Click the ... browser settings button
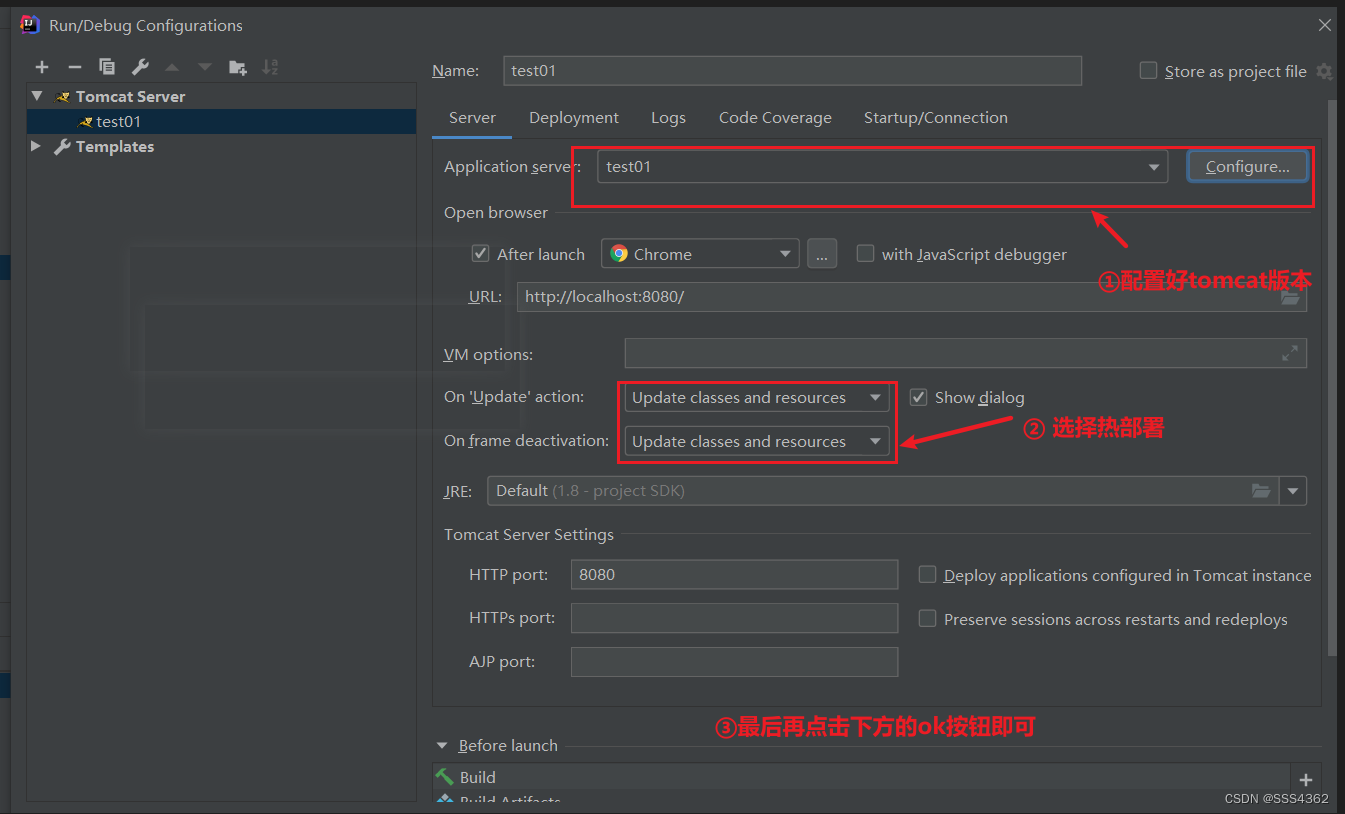The height and width of the screenshot is (814, 1345). coord(821,254)
